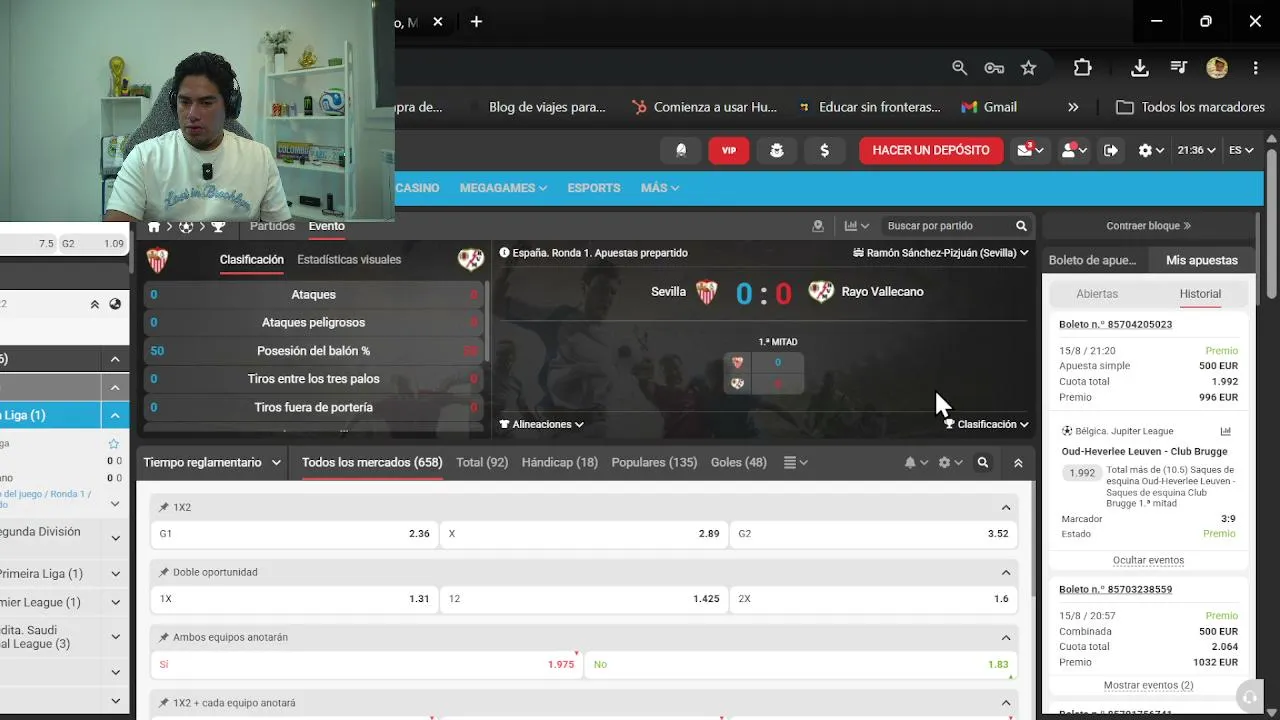
Task: Open the markets list view menu
Action: [796, 463]
